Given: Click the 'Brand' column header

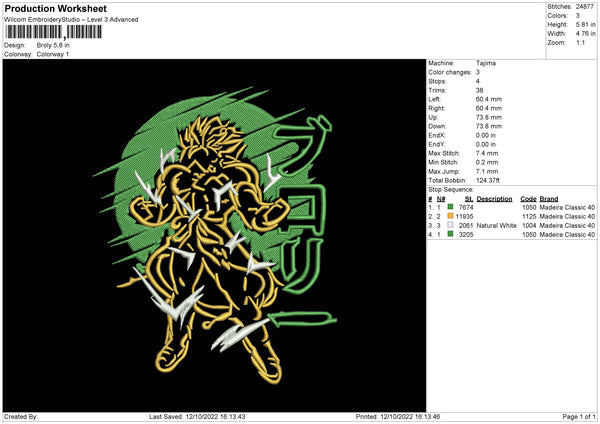Looking at the screenshot, I should tap(549, 199).
